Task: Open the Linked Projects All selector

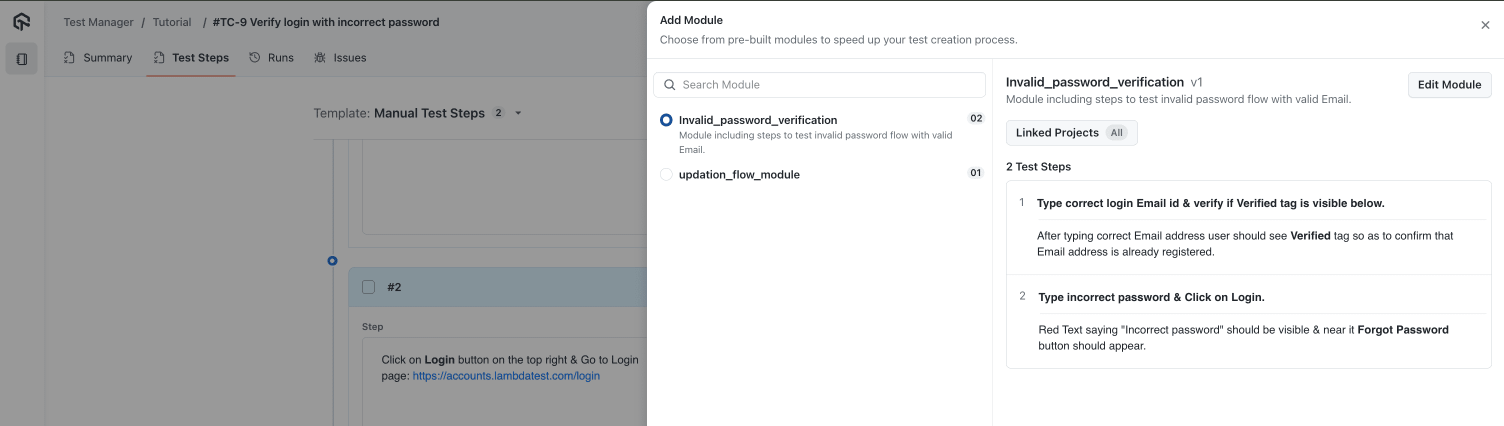Action: coord(1072,133)
